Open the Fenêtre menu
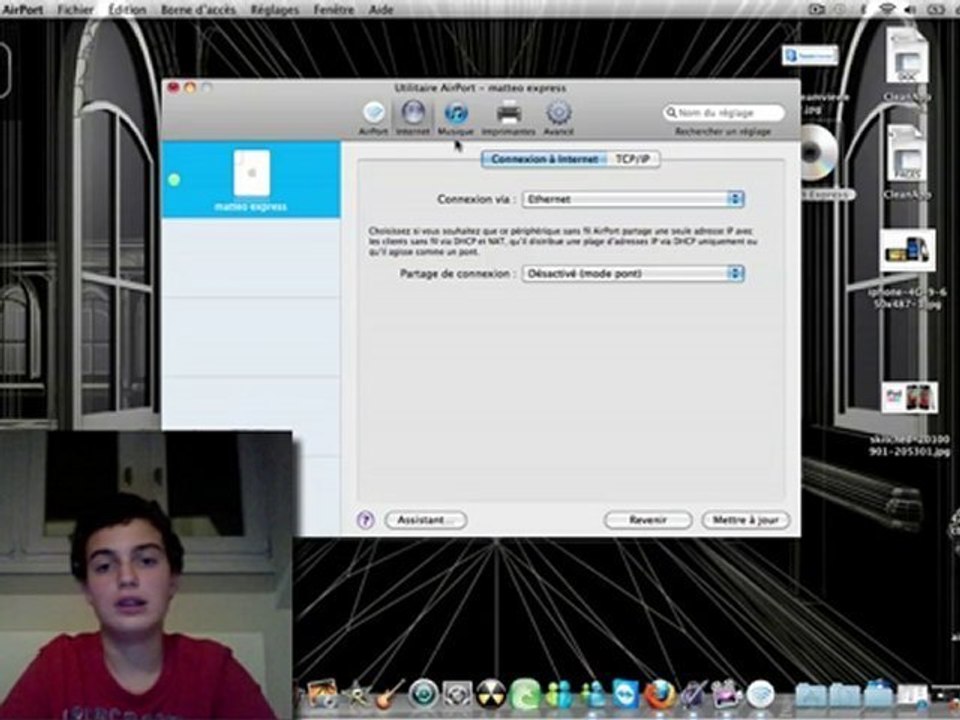960x720 pixels. click(334, 9)
